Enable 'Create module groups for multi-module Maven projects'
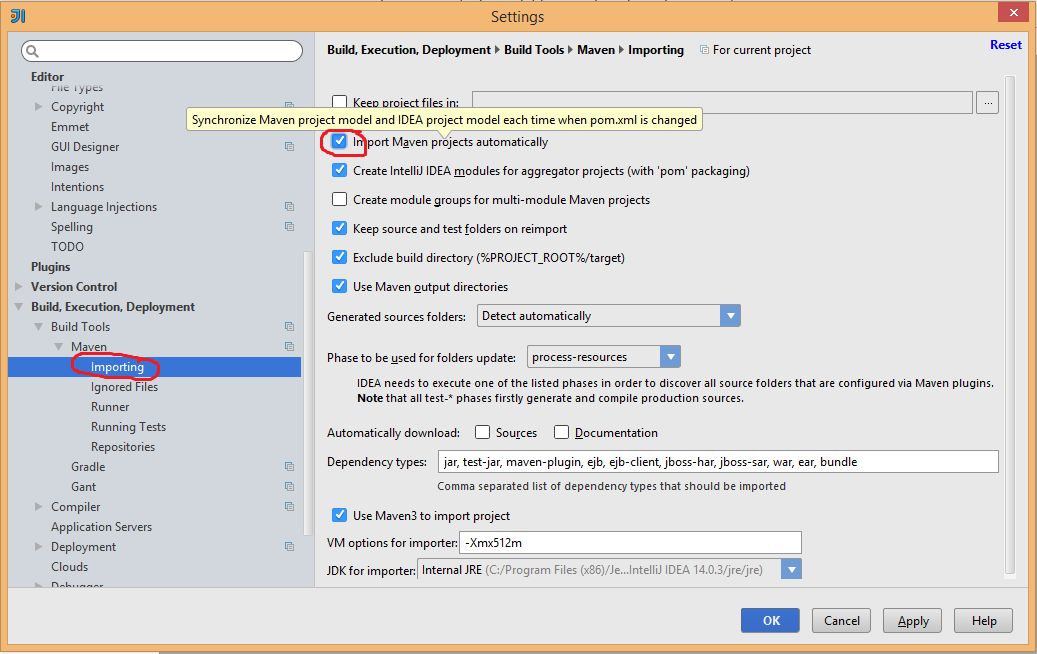 [x=339, y=199]
